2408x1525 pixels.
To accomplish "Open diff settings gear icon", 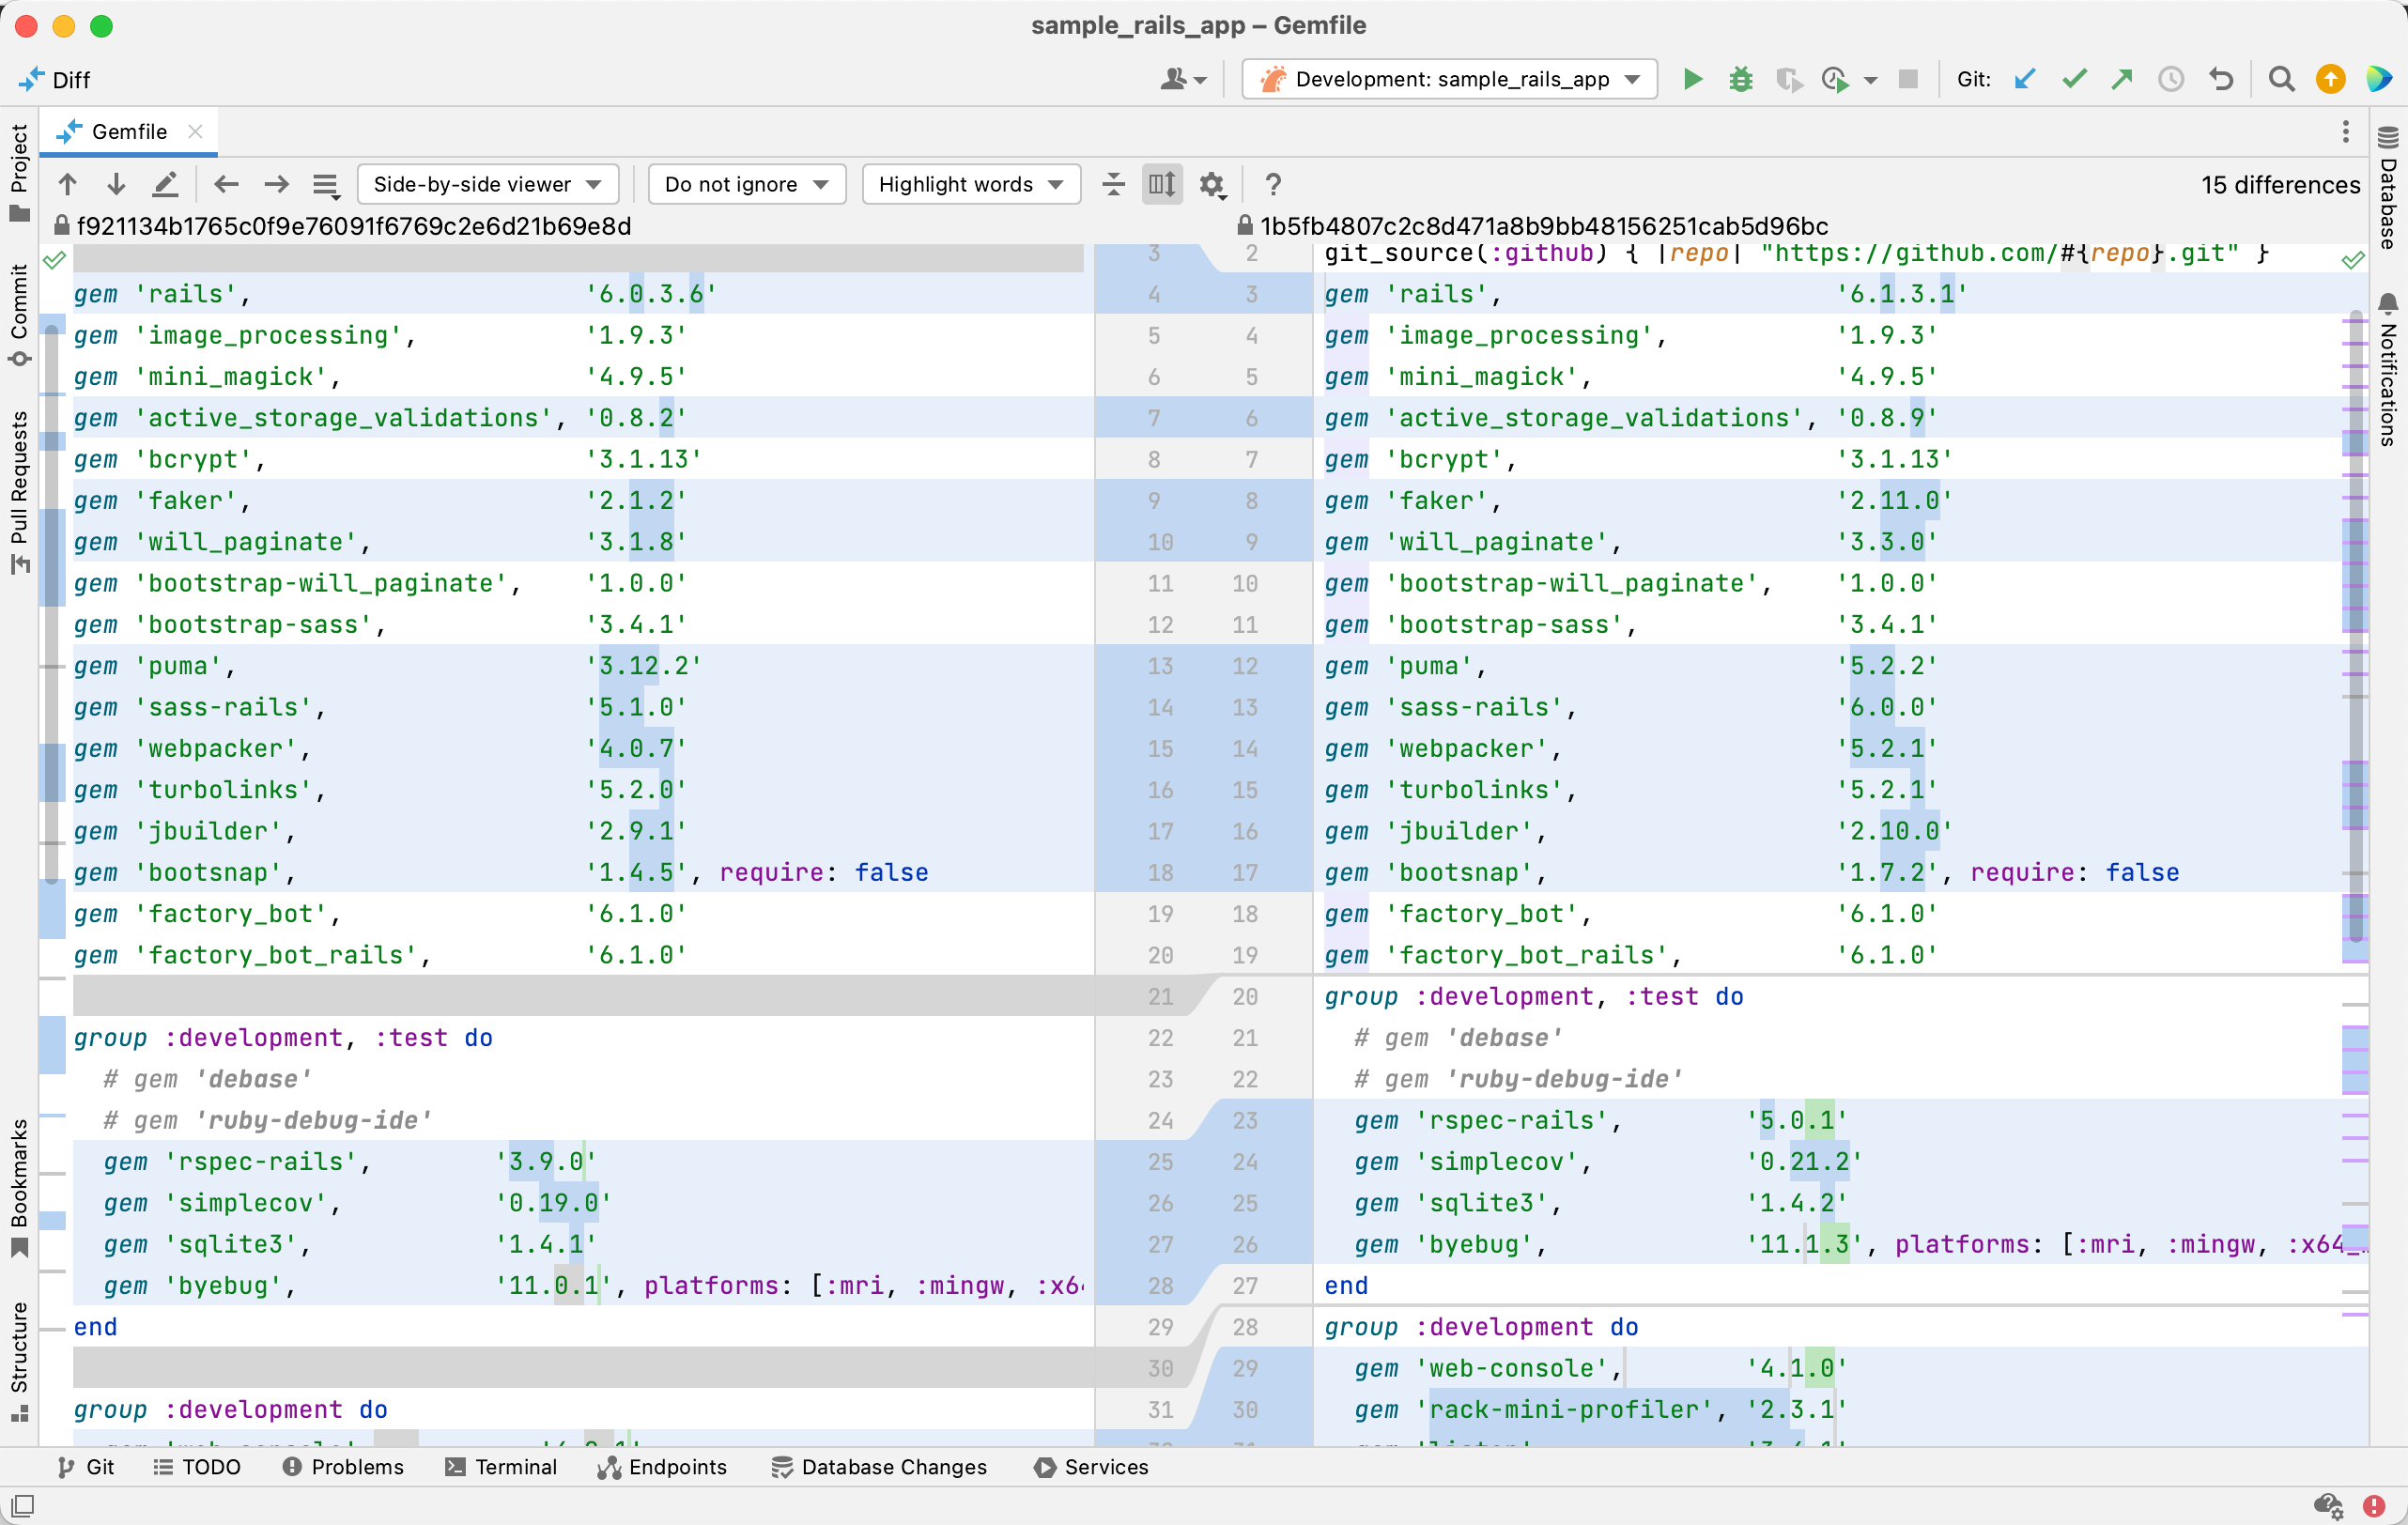I will tap(1212, 184).
